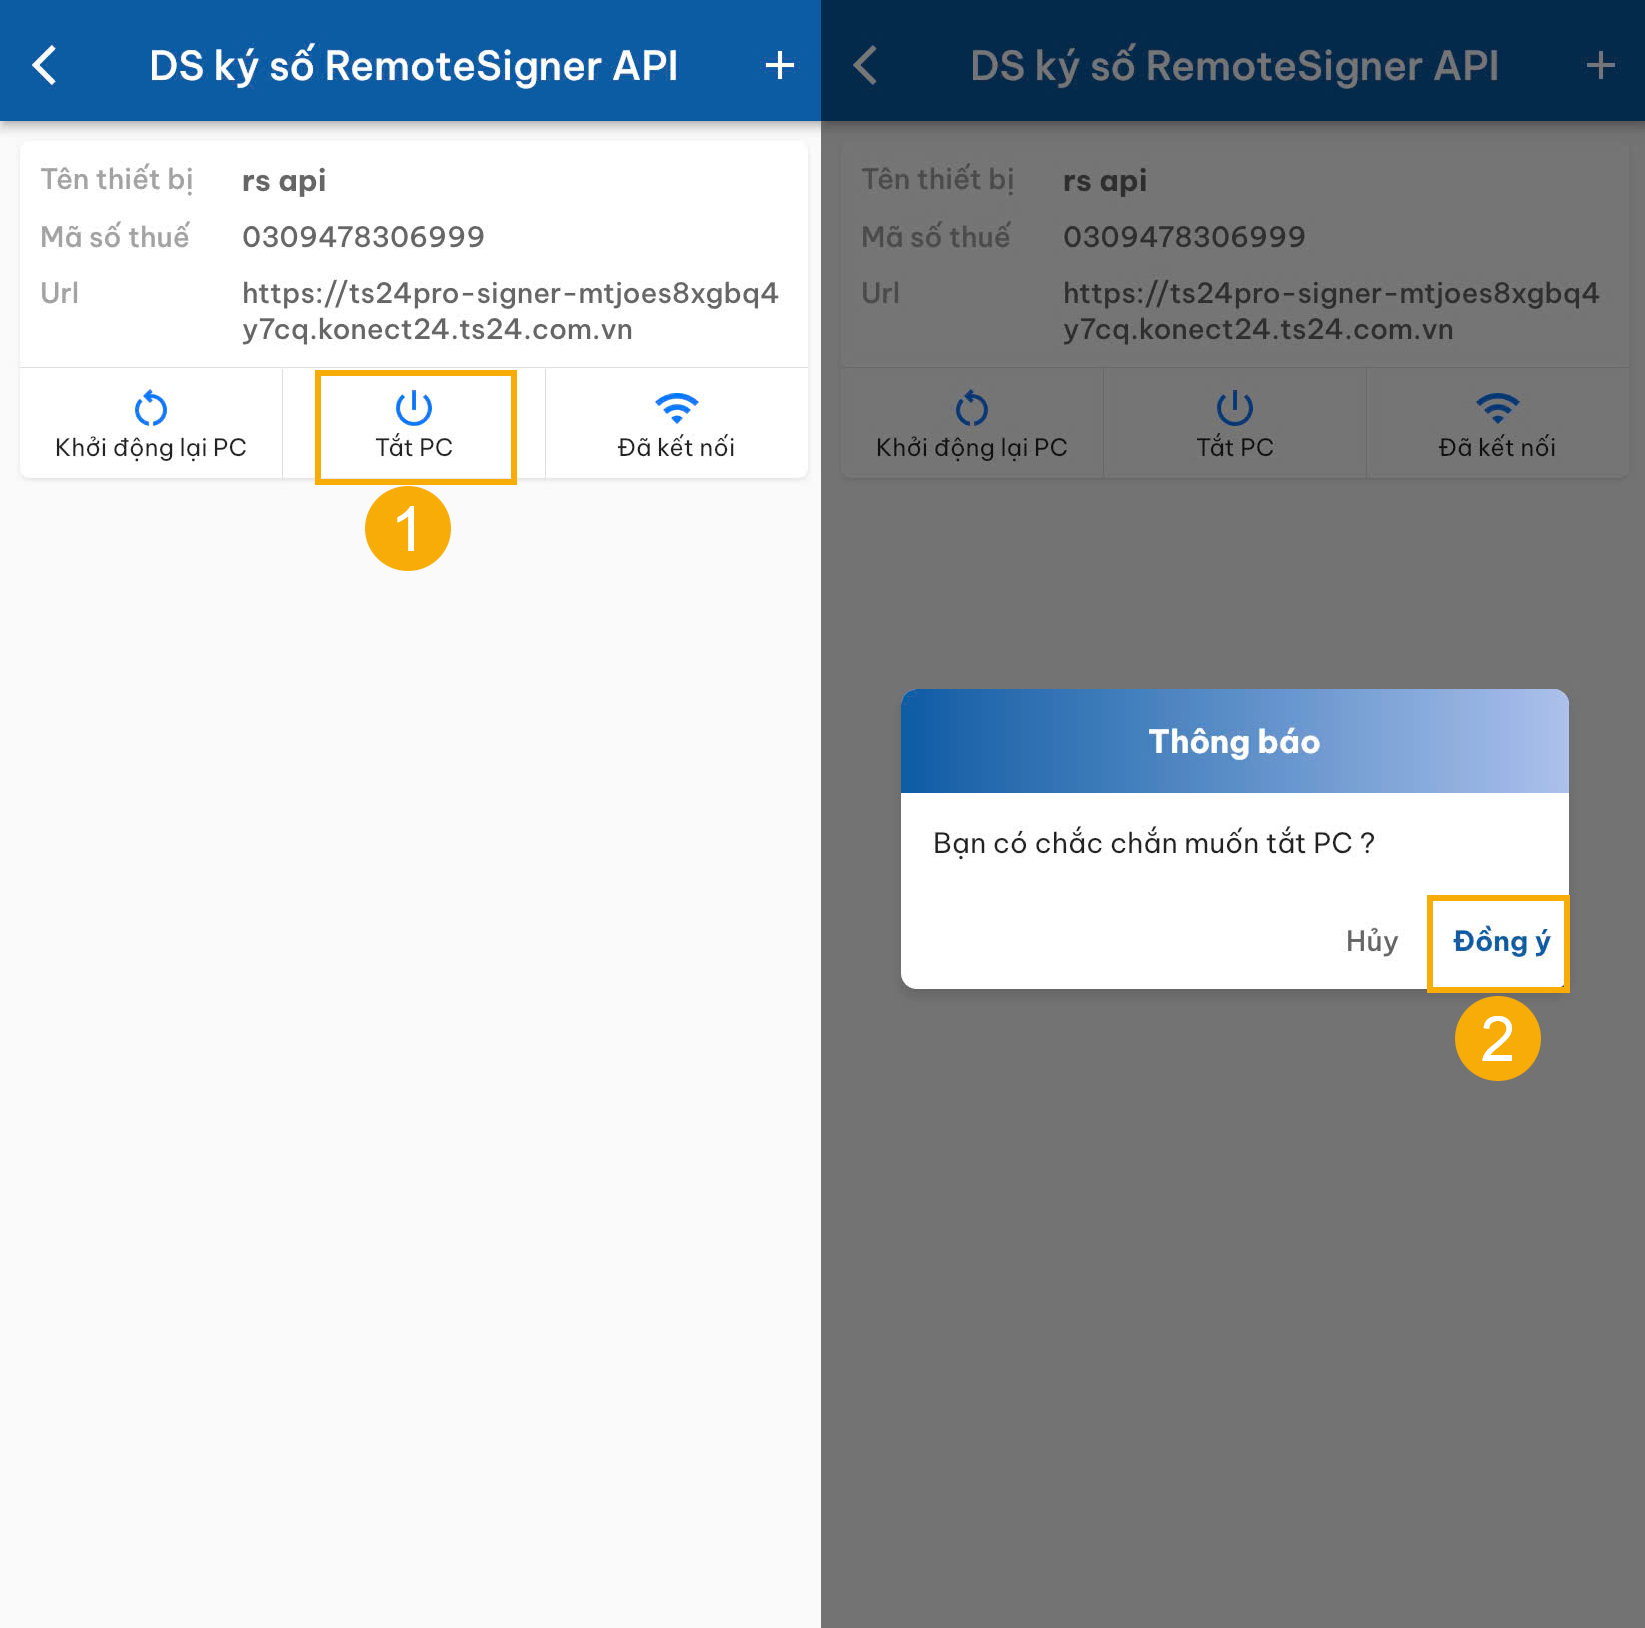Click 'Url' label in left screen

59,293
